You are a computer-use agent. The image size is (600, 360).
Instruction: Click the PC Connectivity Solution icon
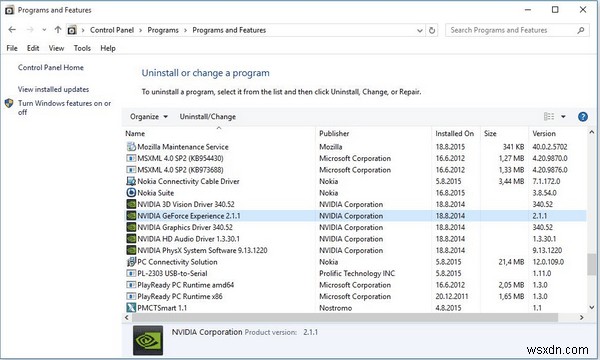[x=131, y=262]
